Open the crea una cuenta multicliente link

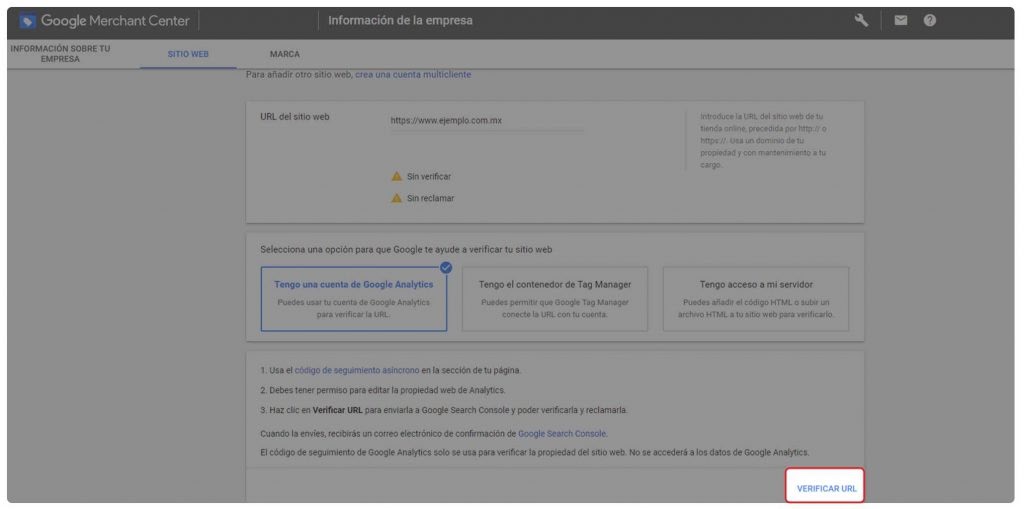[x=413, y=75]
